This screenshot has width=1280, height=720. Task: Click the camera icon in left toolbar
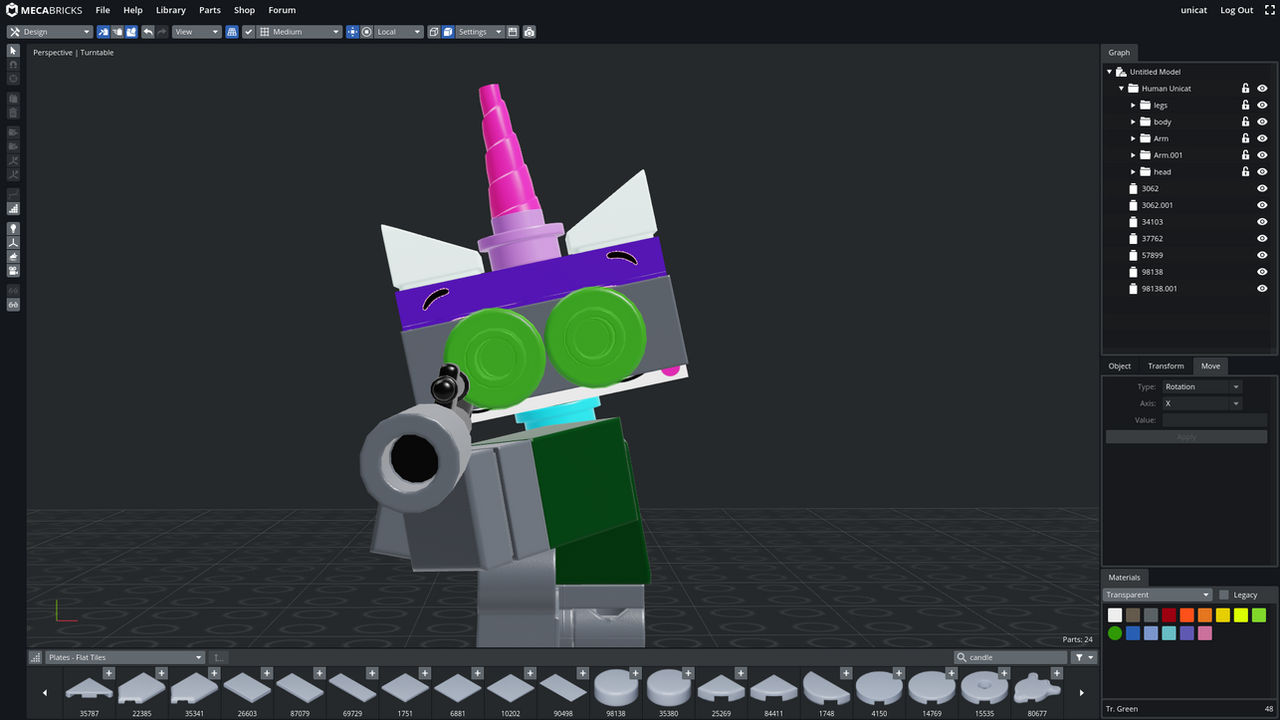13,271
